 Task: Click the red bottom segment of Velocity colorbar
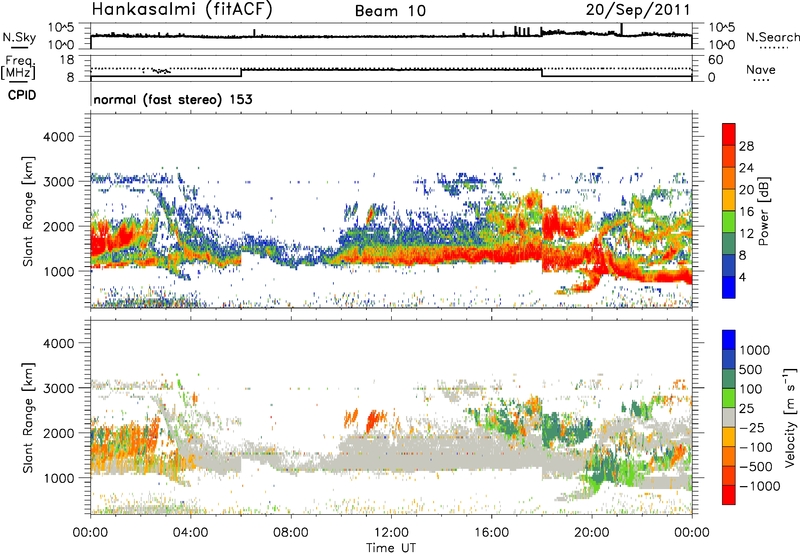[x=729, y=495]
